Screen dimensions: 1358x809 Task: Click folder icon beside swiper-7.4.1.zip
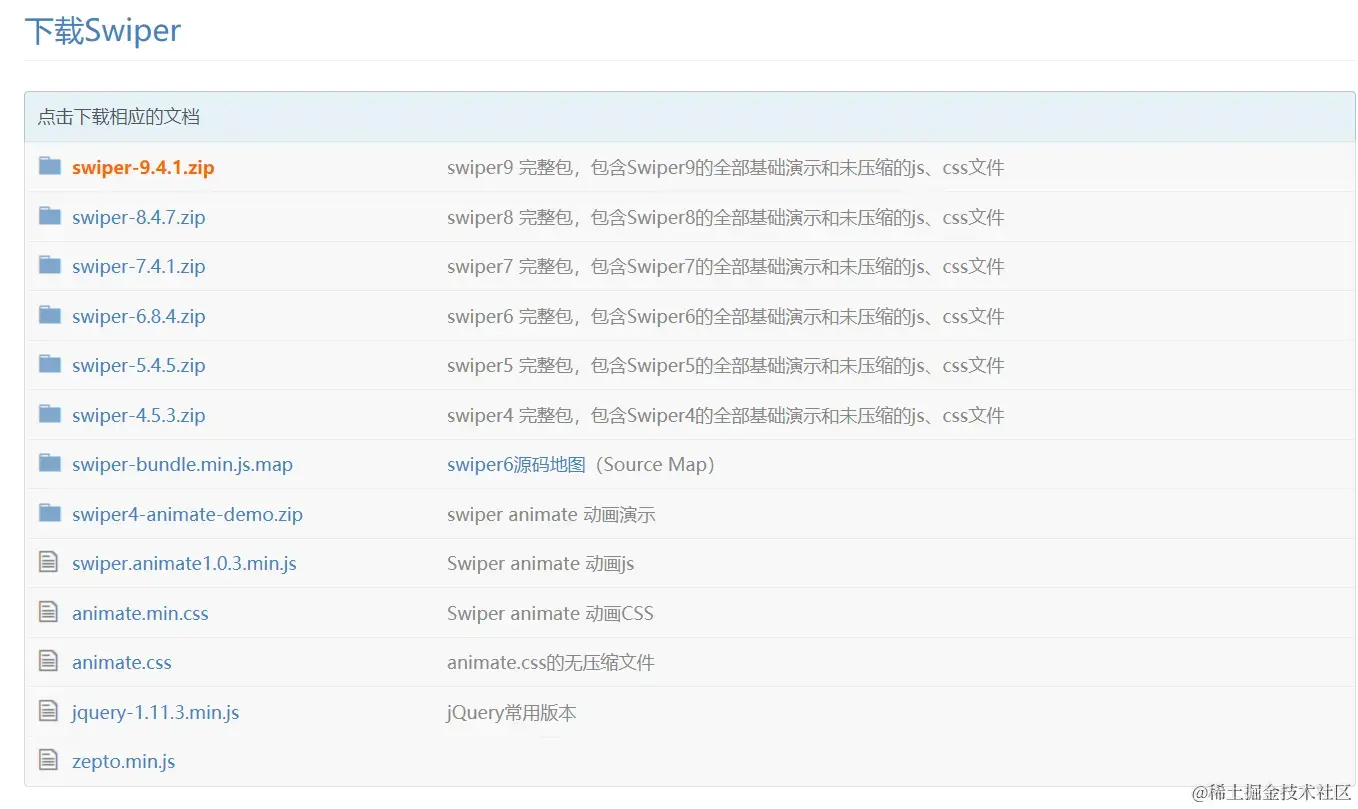[50, 265]
